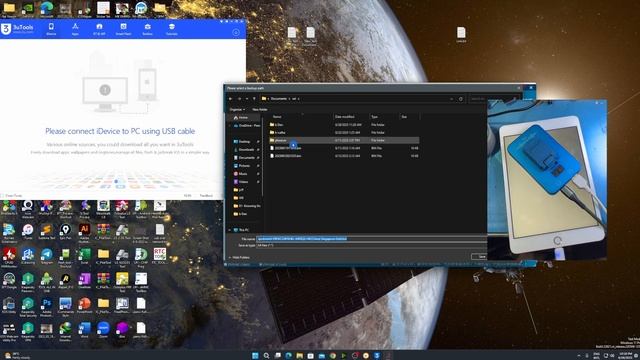Viewport: 640px width, 360px height.
Task: Click the Save button in the dialog
Action: pos(479,256)
